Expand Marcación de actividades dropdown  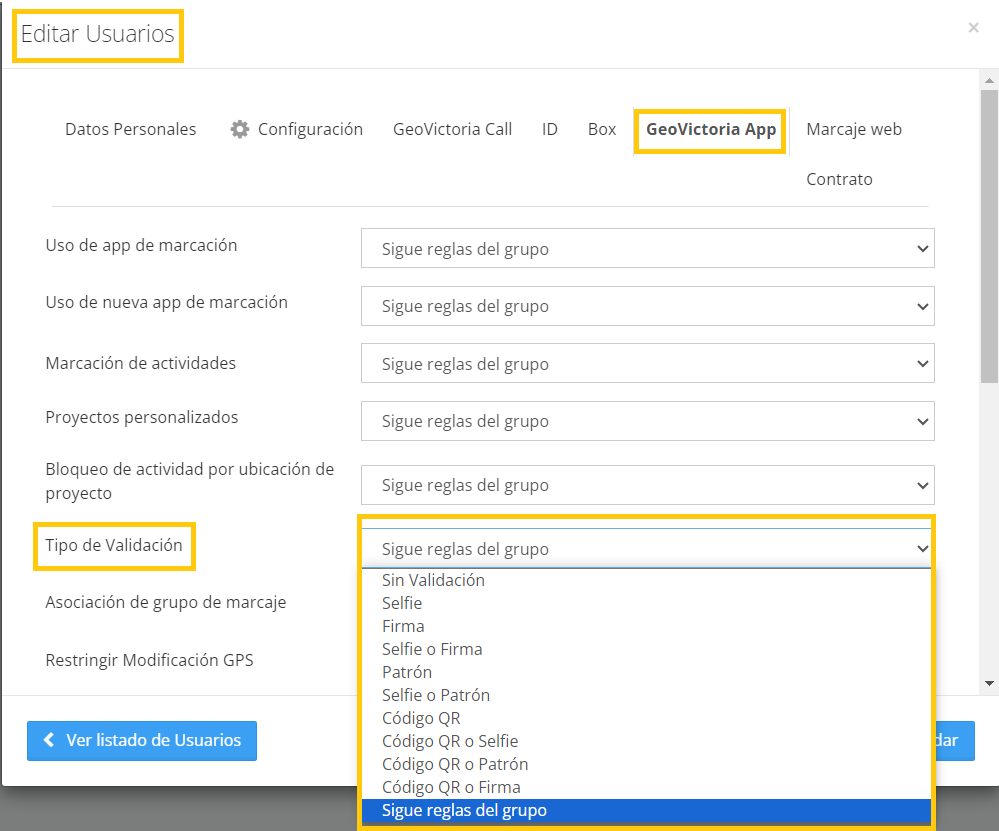click(x=647, y=363)
